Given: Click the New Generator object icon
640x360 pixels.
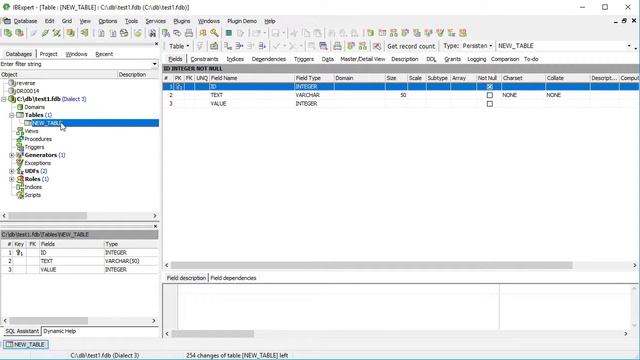Looking at the screenshot, I should (x=428, y=33).
